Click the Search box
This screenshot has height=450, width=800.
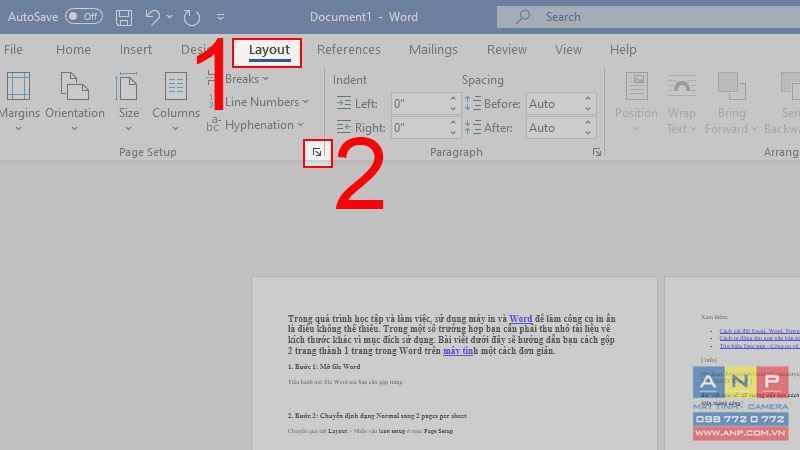point(648,17)
